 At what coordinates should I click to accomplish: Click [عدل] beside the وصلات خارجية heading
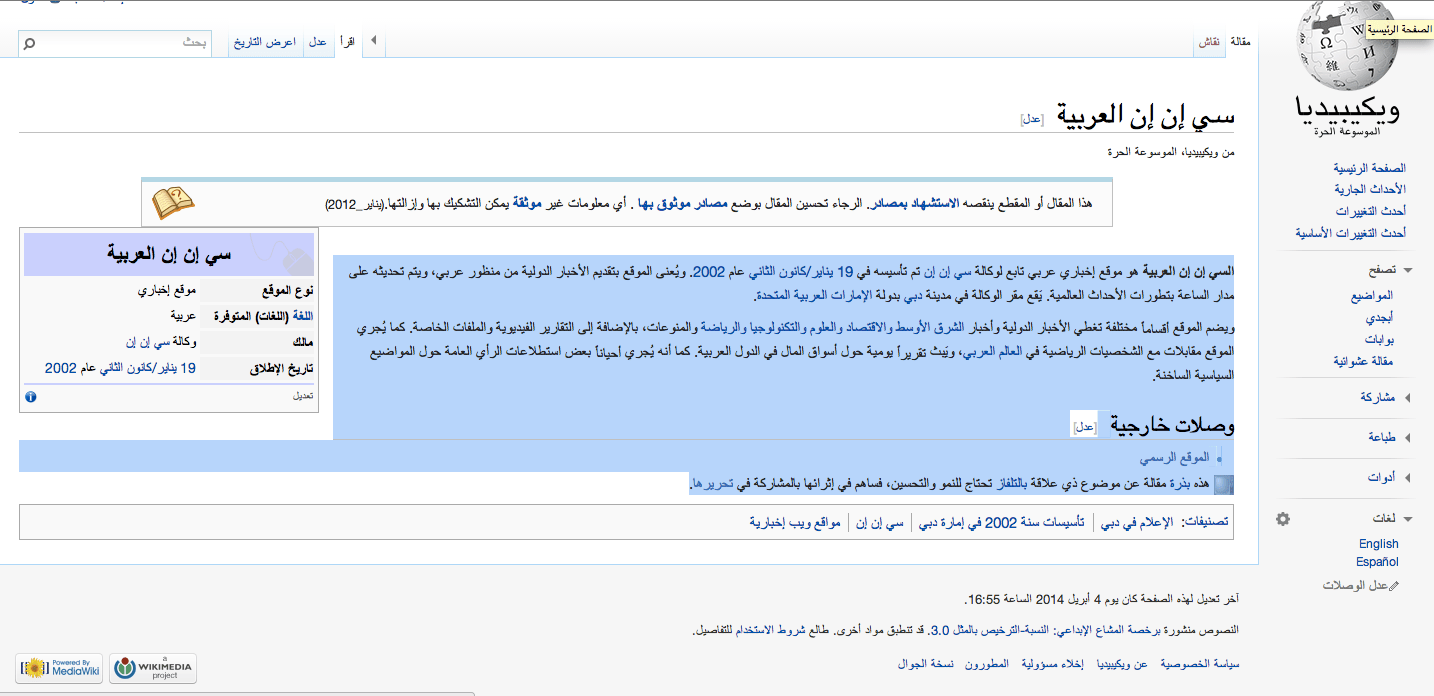(x=1085, y=427)
